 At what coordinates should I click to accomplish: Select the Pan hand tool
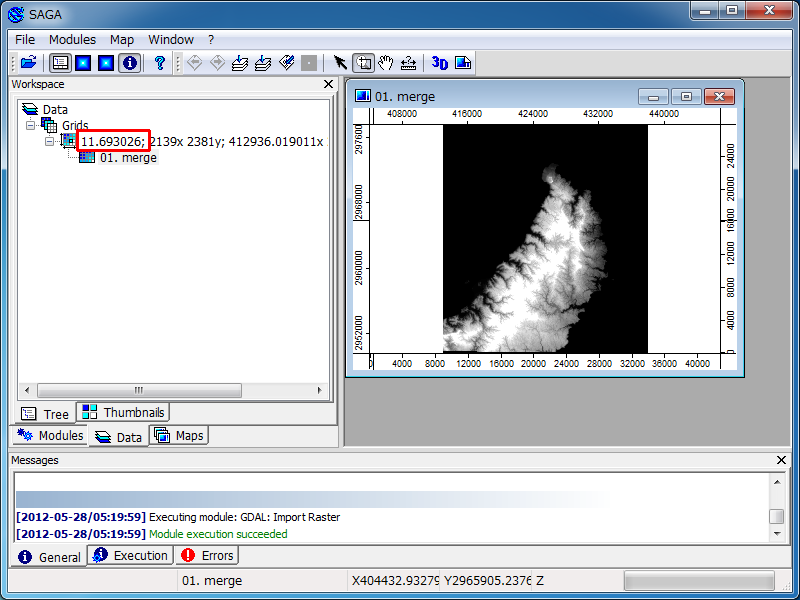[385, 63]
